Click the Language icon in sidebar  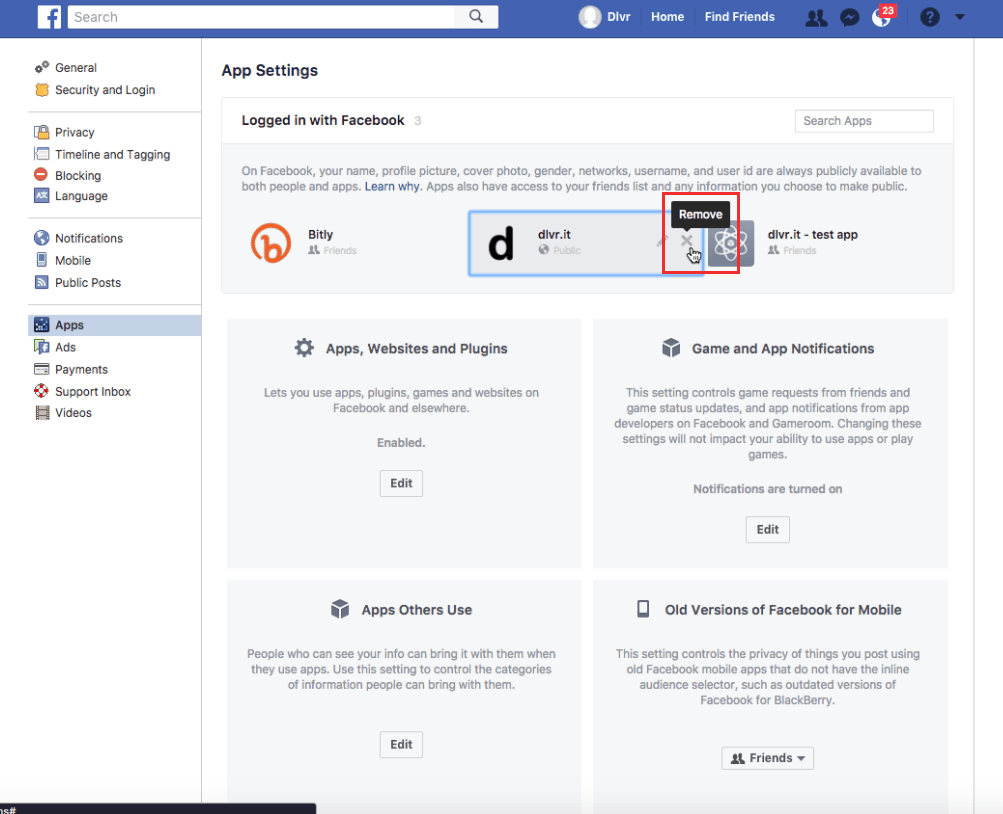(42, 196)
